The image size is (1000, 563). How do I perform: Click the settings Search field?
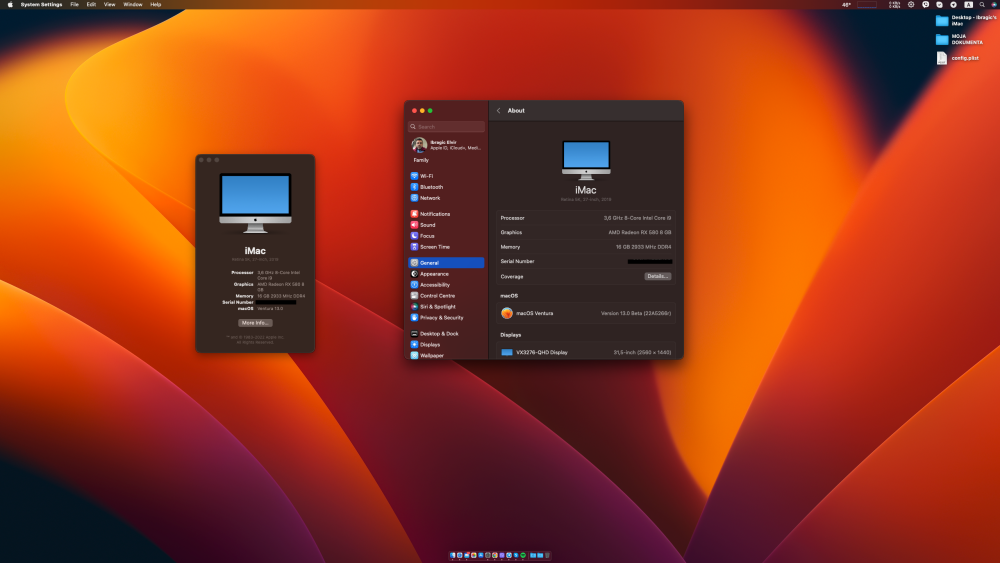click(446, 126)
